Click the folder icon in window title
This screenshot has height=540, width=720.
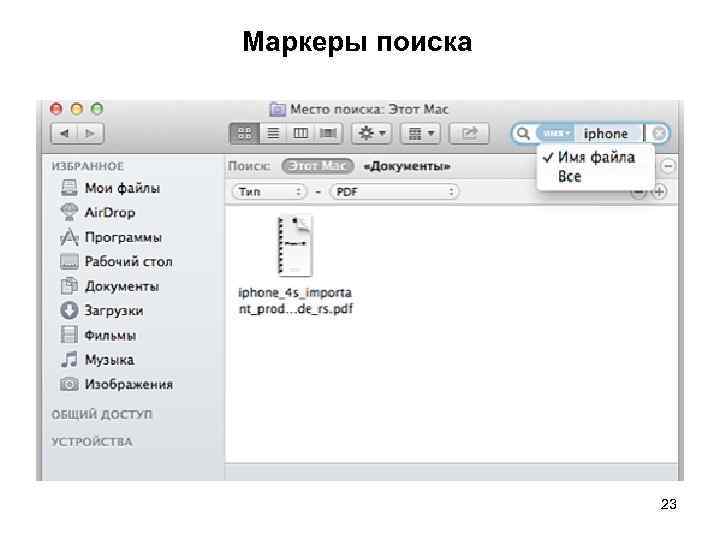[x=277, y=109]
